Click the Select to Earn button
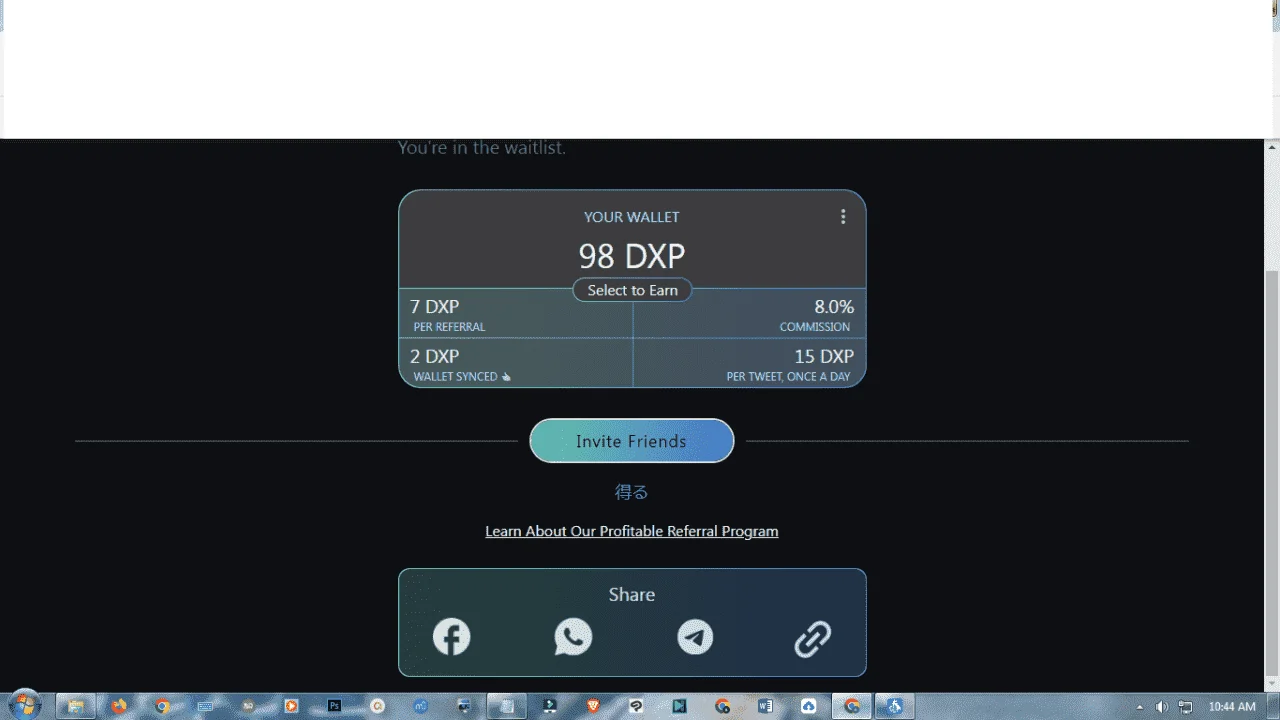The height and width of the screenshot is (720, 1280). 632,290
